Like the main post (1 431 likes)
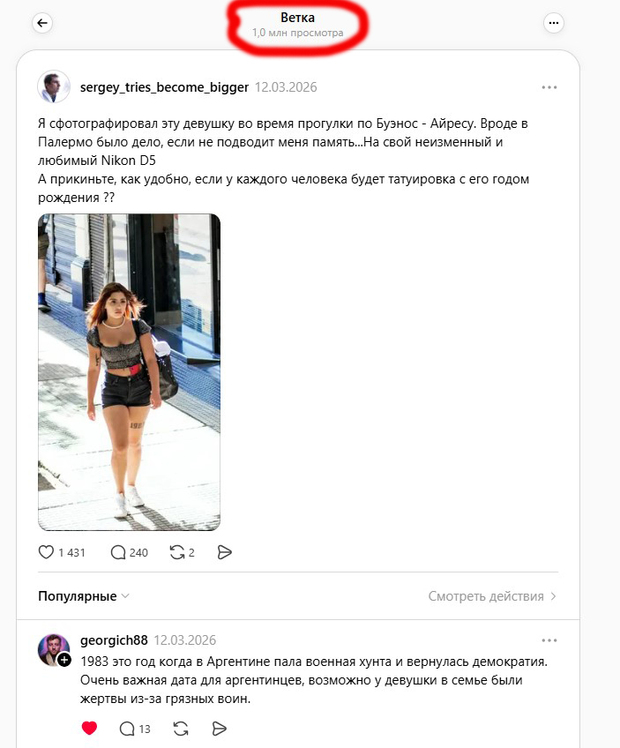The width and height of the screenshot is (620, 748). pyautogui.click(x=46, y=552)
